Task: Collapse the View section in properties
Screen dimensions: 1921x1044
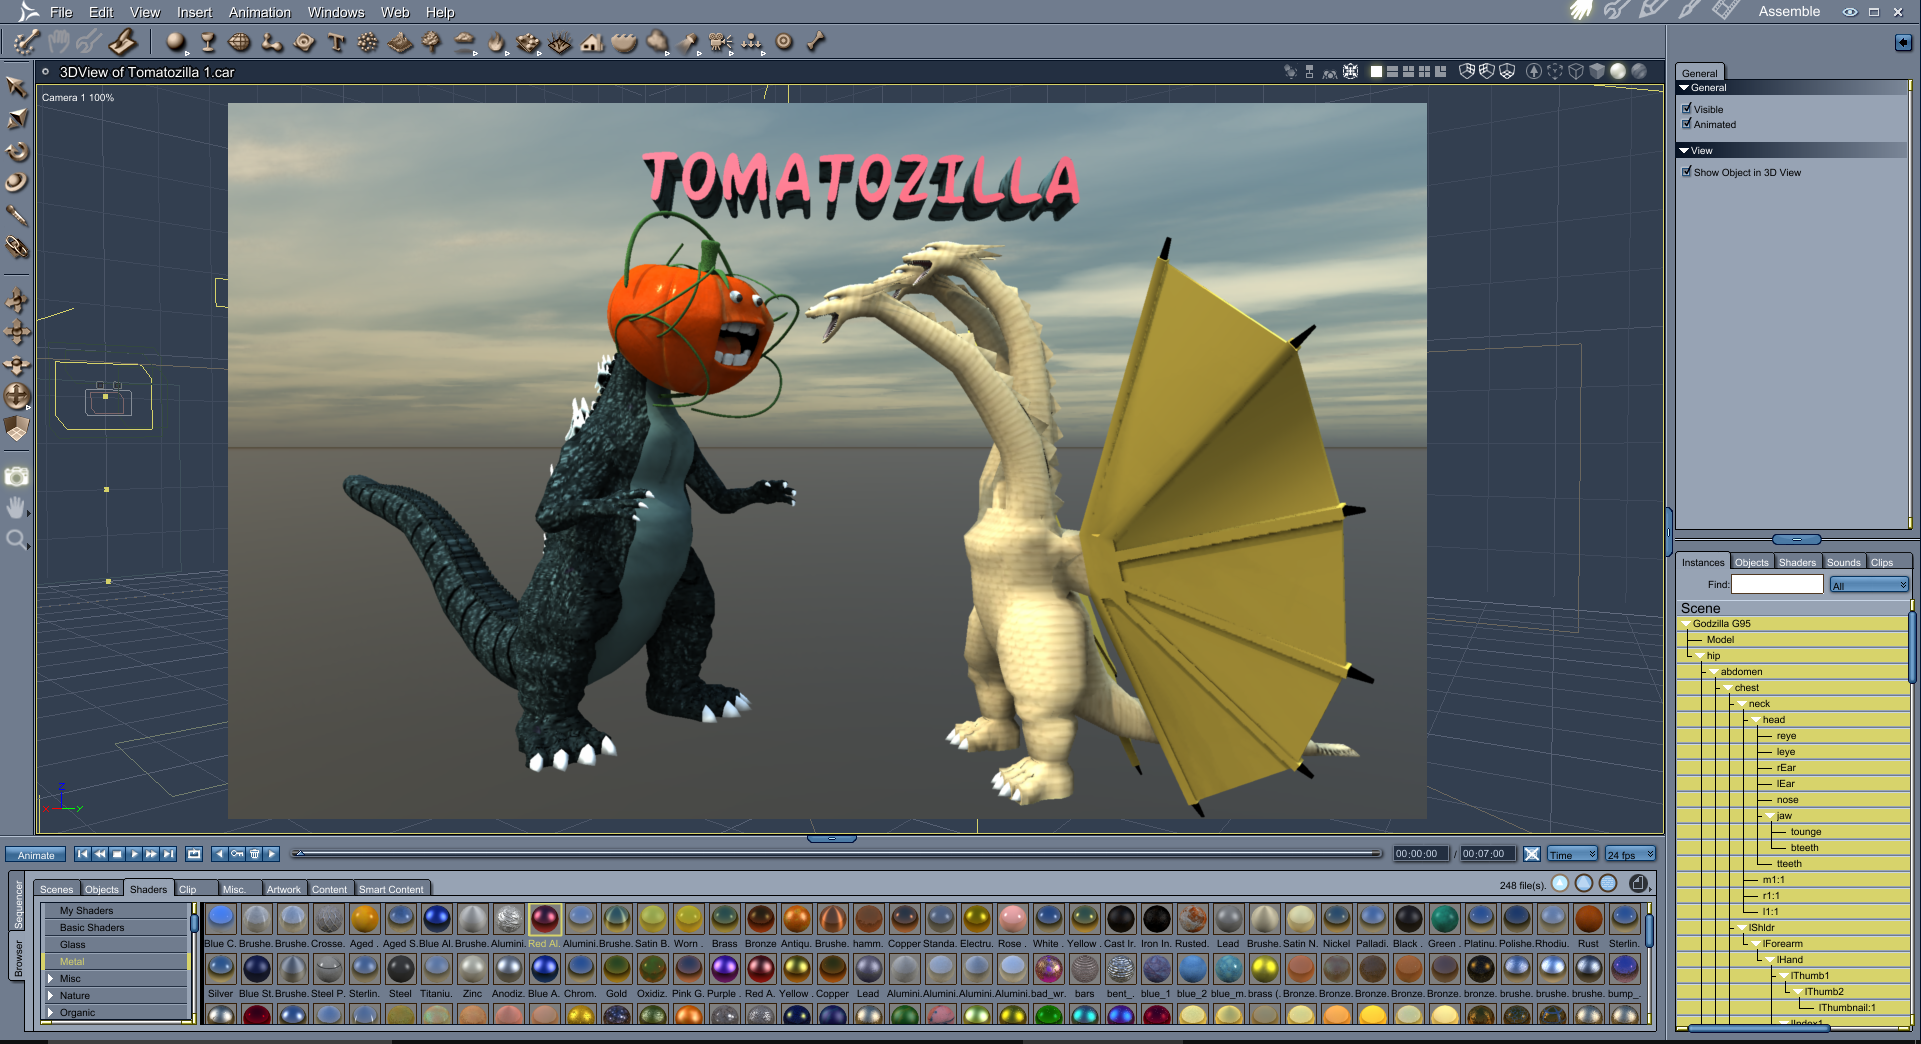Action: 1684,151
